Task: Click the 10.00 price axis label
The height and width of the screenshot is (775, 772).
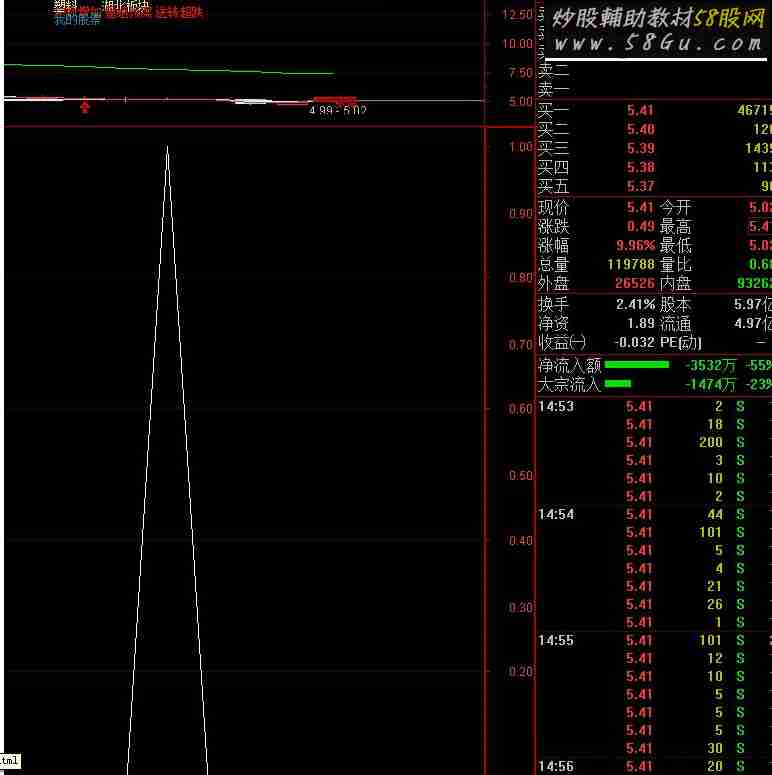Action: 518,44
